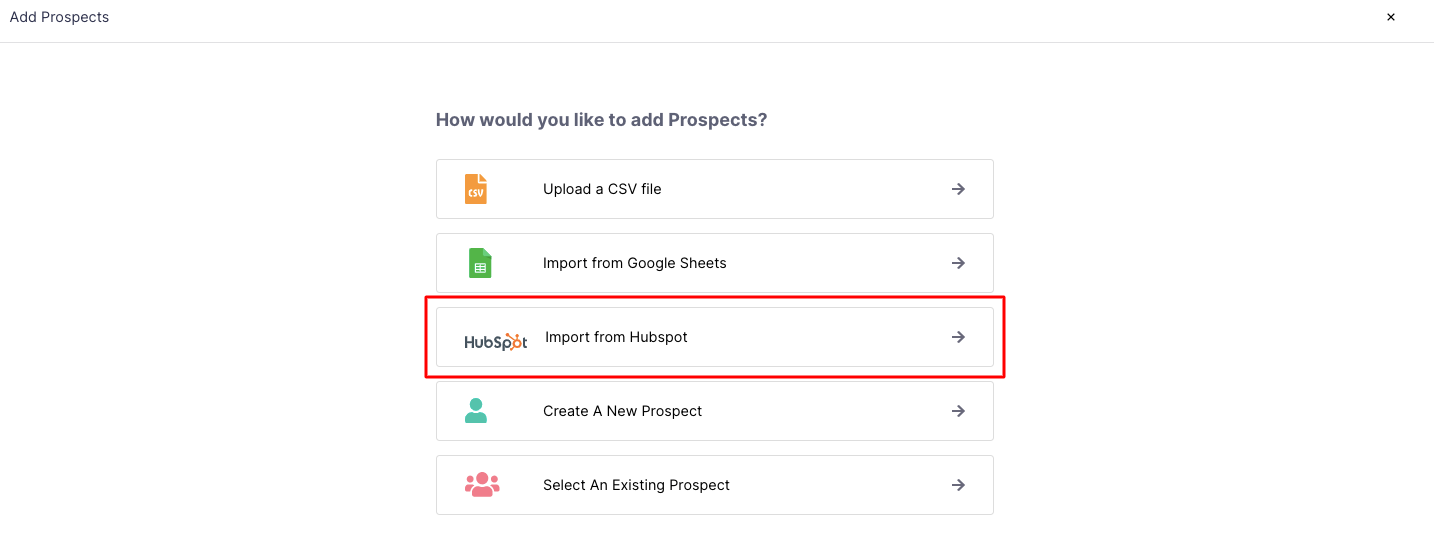Open 'Import from Hubspot' option text

[x=616, y=337]
